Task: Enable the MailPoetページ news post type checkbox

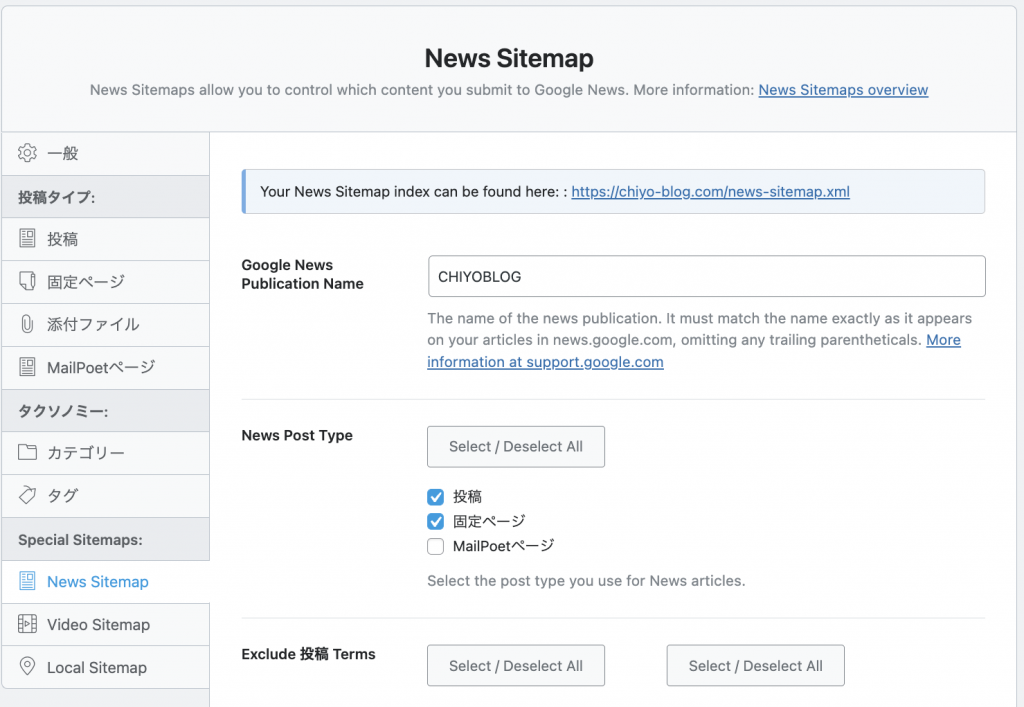Action: point(436,546)
